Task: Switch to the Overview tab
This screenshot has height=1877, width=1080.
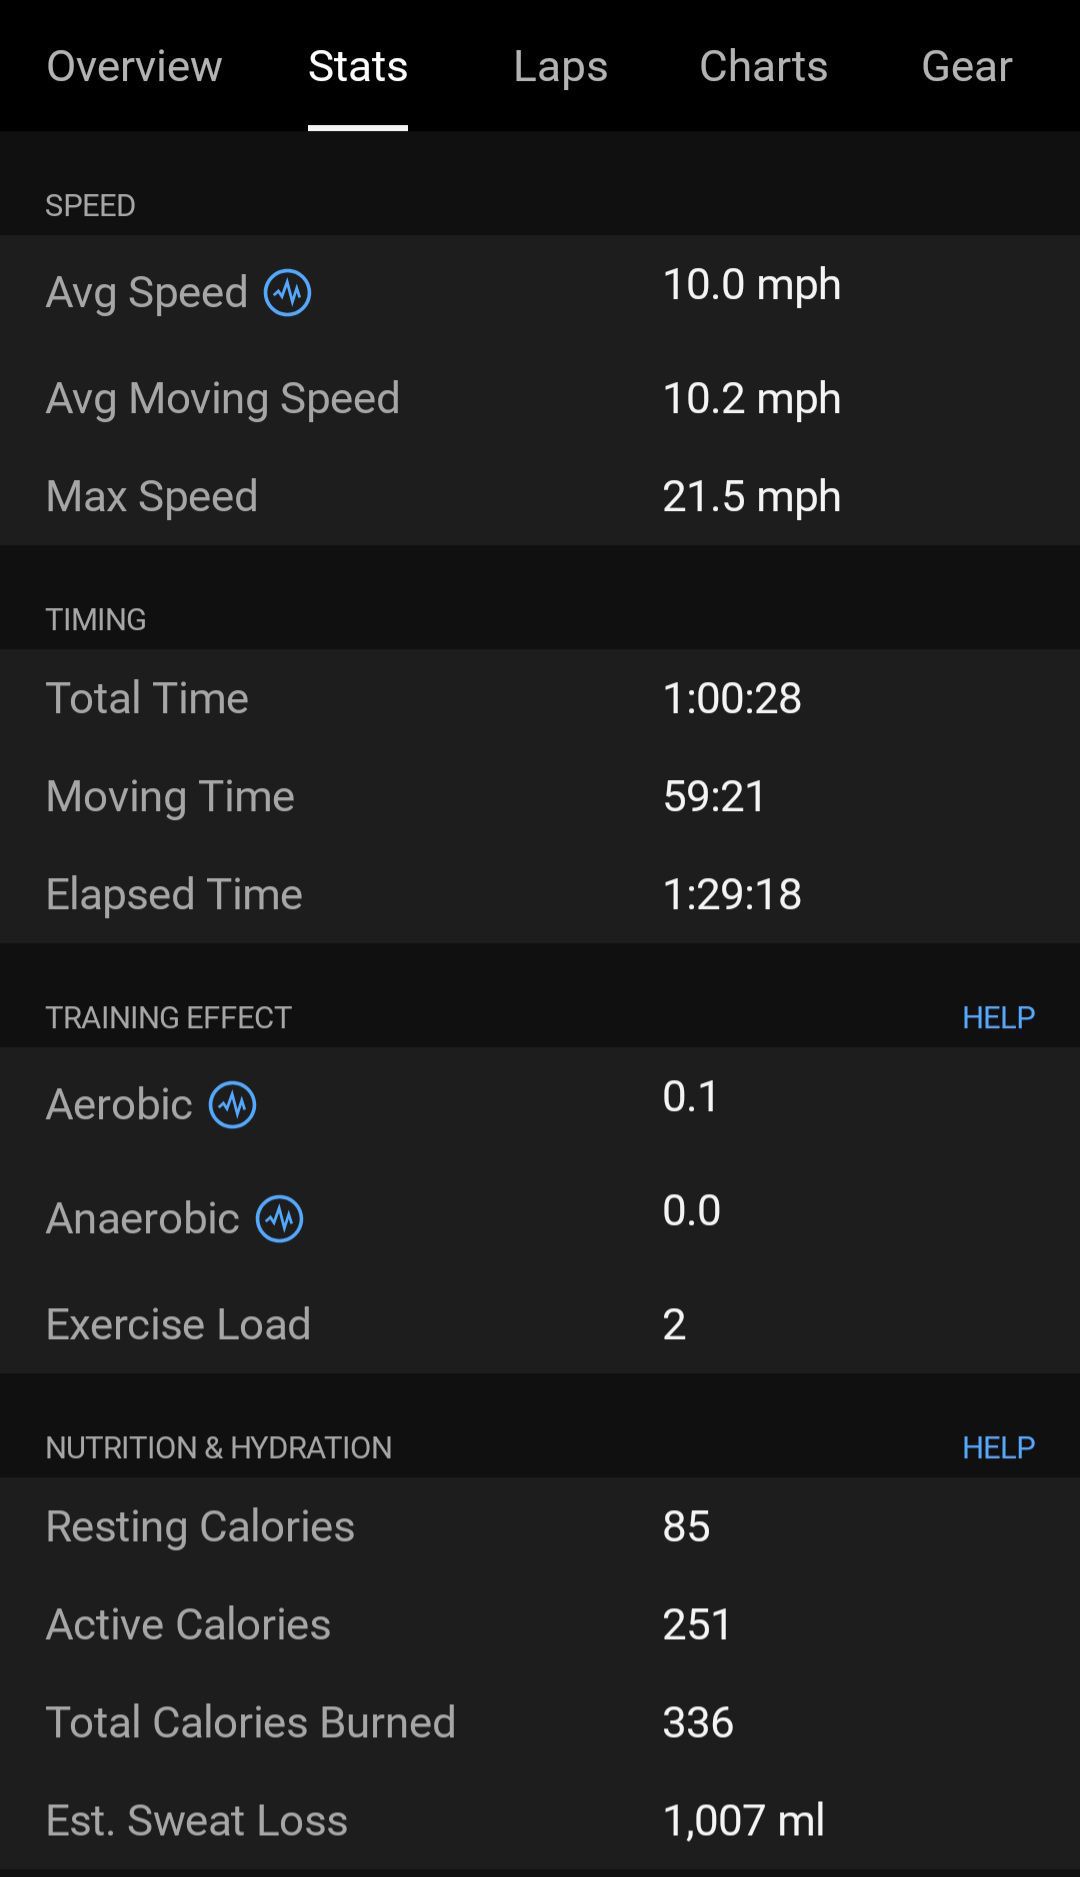Action: (134, 66)
